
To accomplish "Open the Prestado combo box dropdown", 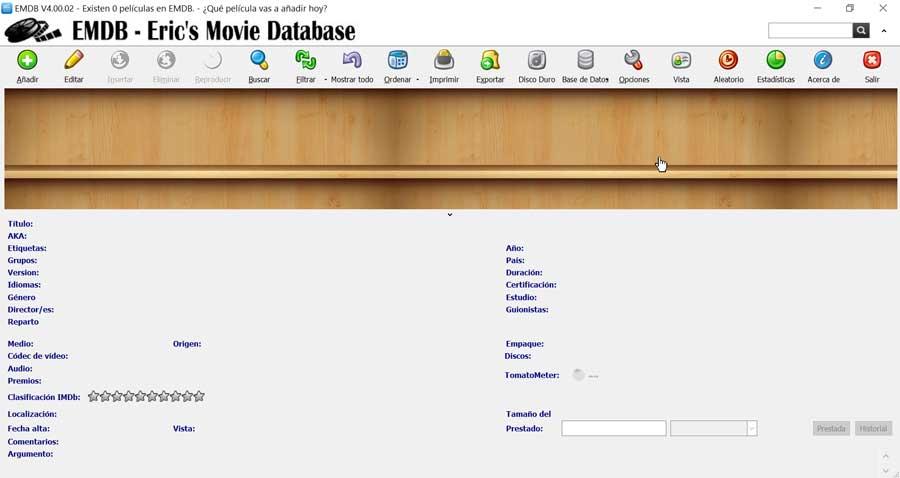I will click(x=752, y=428).
